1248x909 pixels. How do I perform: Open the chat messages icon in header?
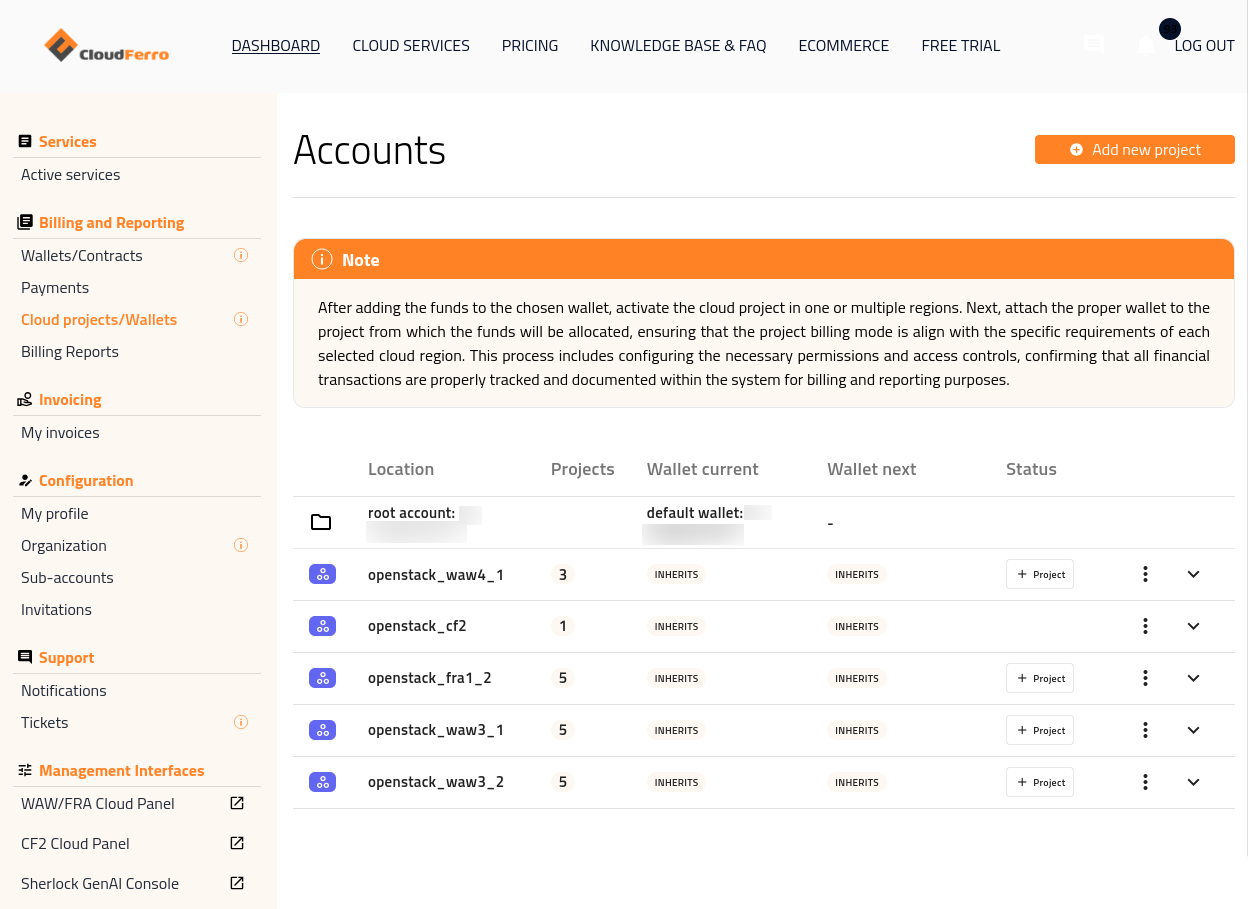tap(1094, 45)
